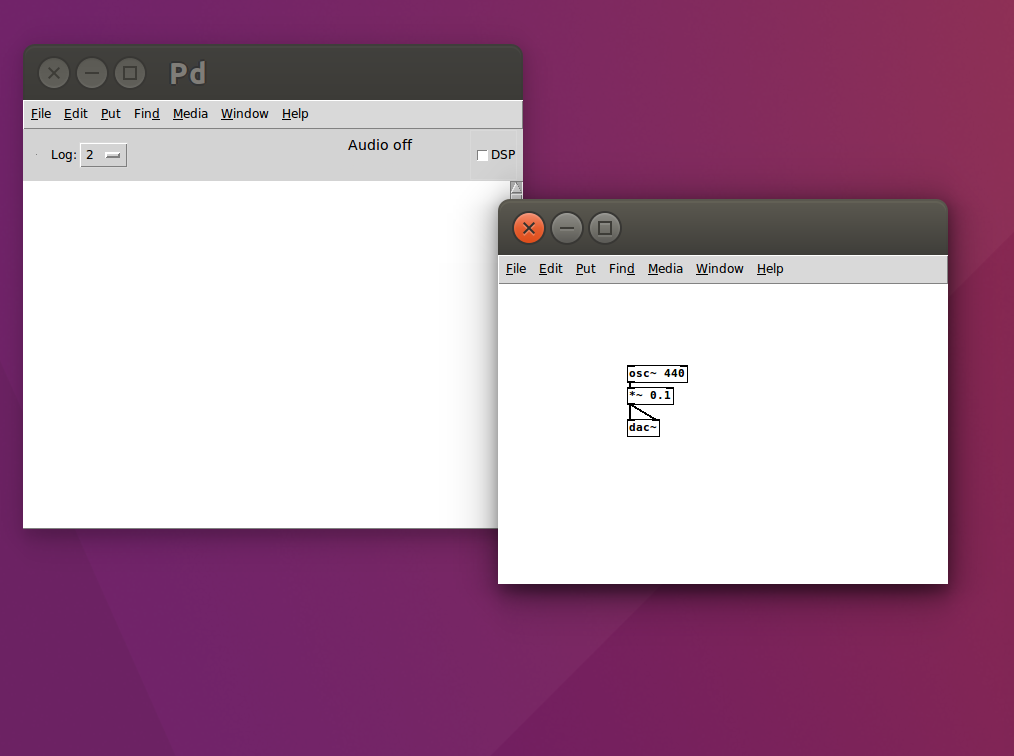This screenshot has height=756, width=1014.
Task: Maximize the patch window
Action: [x=605, y=228]
